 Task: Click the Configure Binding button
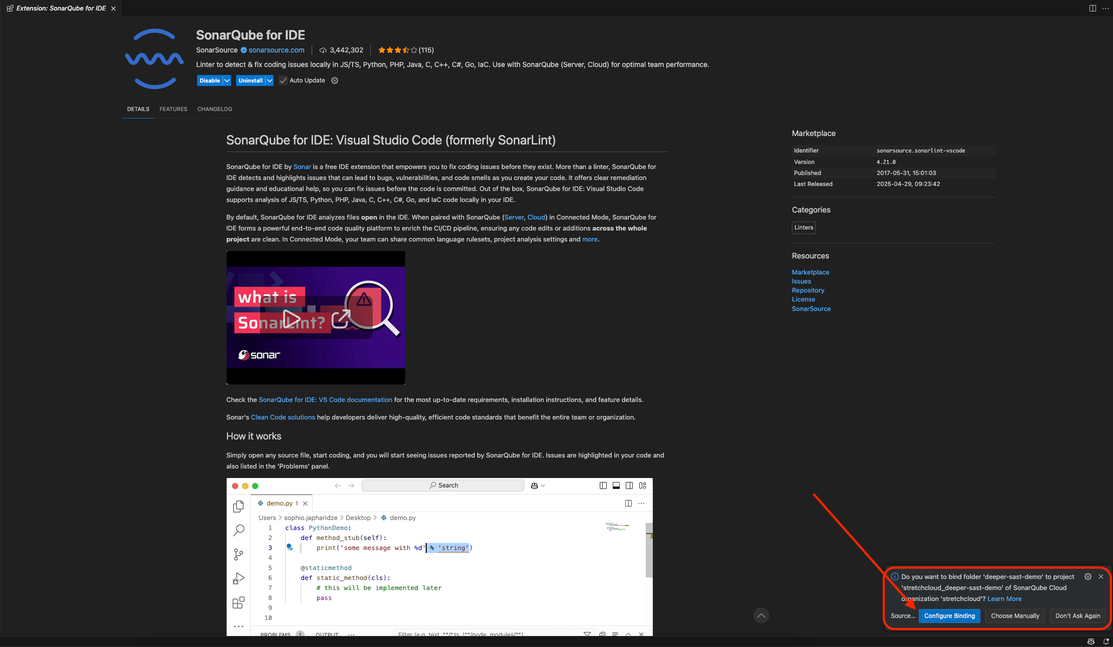950,615
